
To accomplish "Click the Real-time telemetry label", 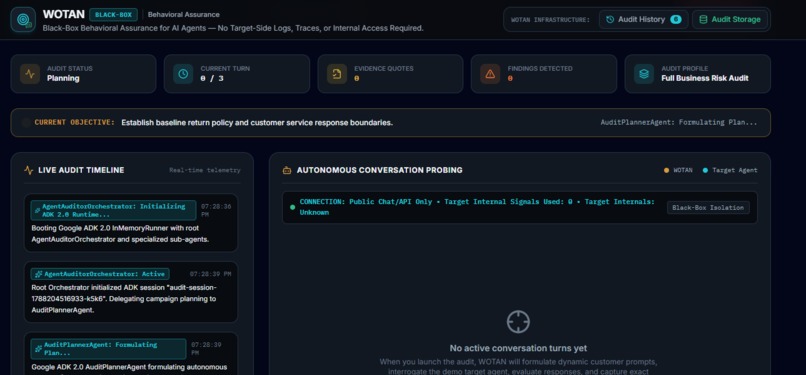I will pos(205,170).
